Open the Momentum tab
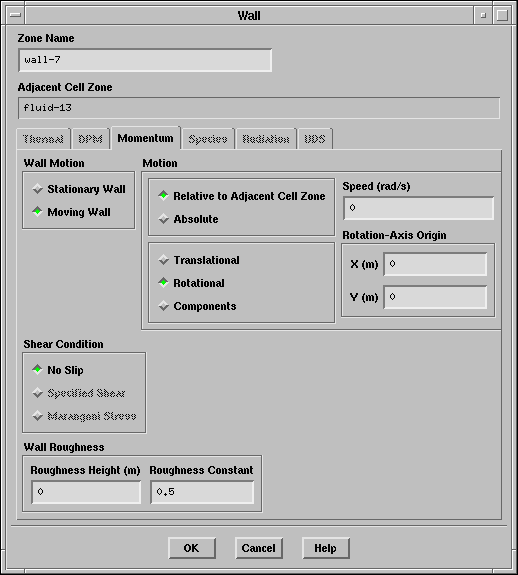 tap(146, 138)
